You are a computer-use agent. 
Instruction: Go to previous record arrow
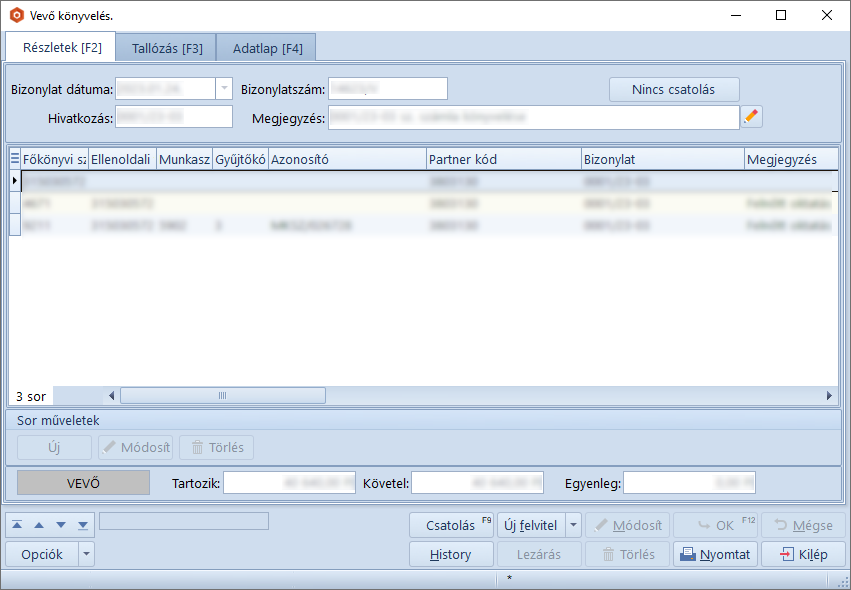point(40,524)
